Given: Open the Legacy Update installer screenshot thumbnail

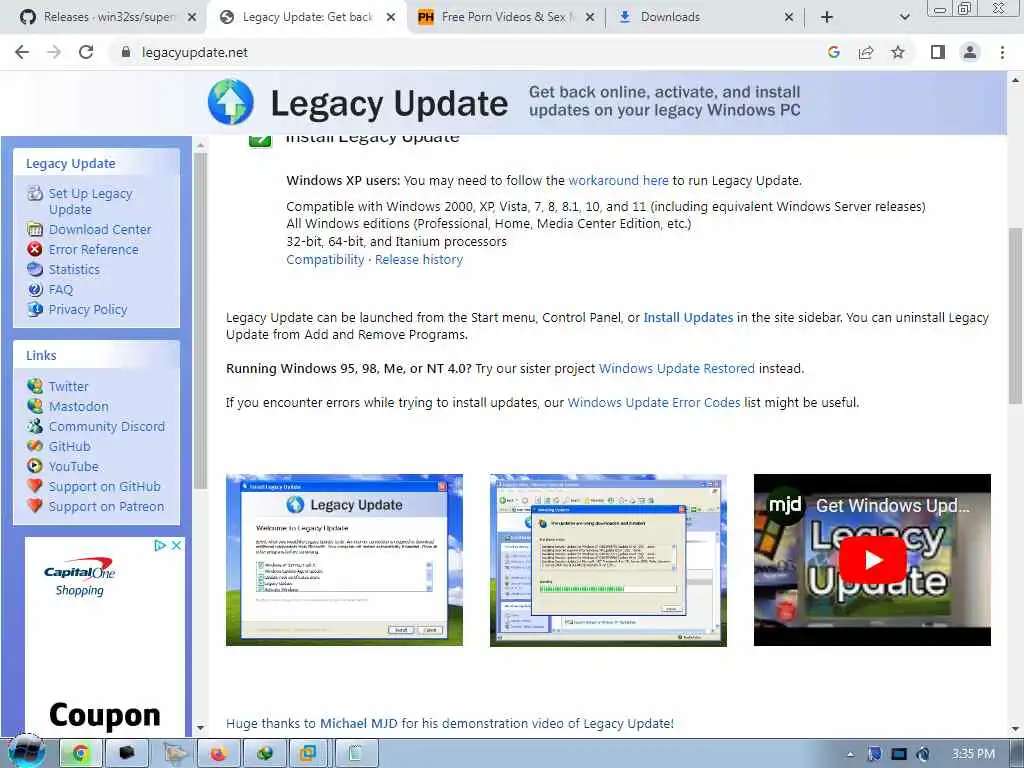Looking at the screenshot, I should pos(344,560).
